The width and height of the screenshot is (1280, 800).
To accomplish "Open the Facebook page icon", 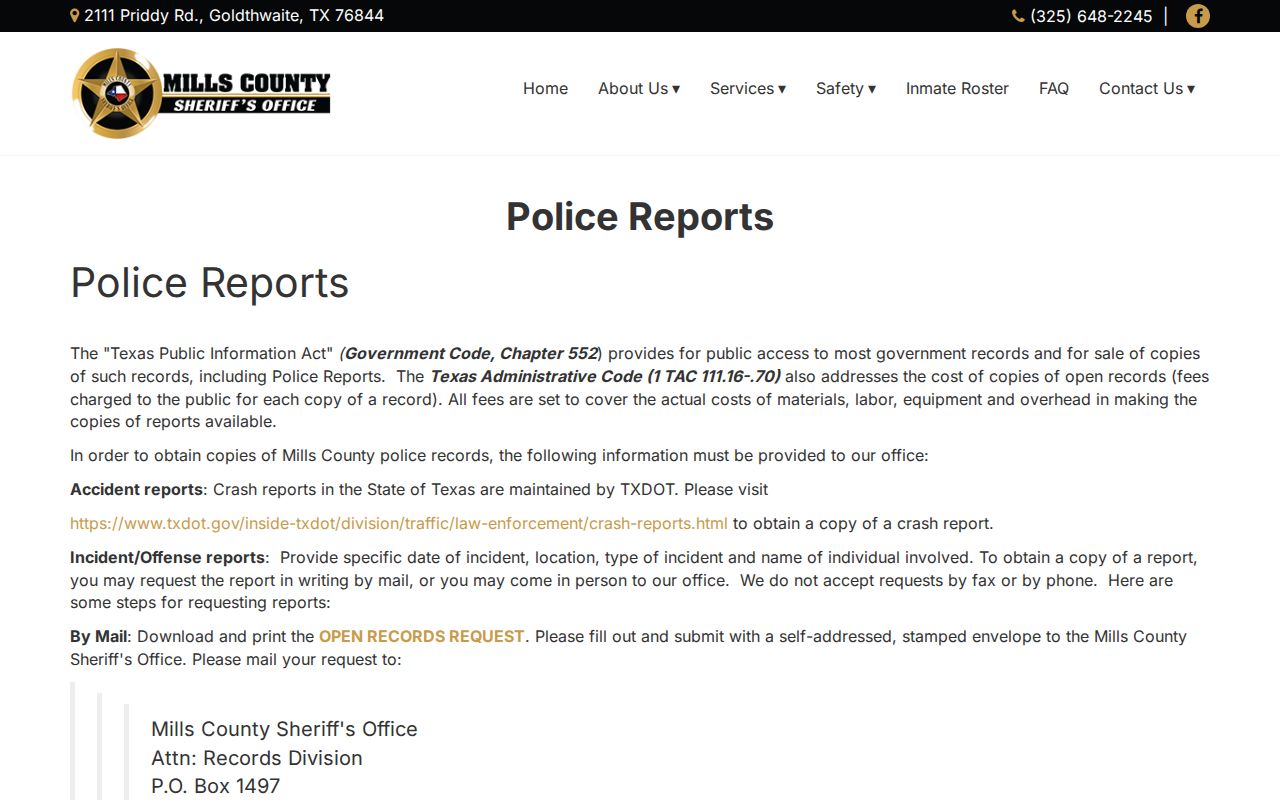I will tap(1197, 16).
